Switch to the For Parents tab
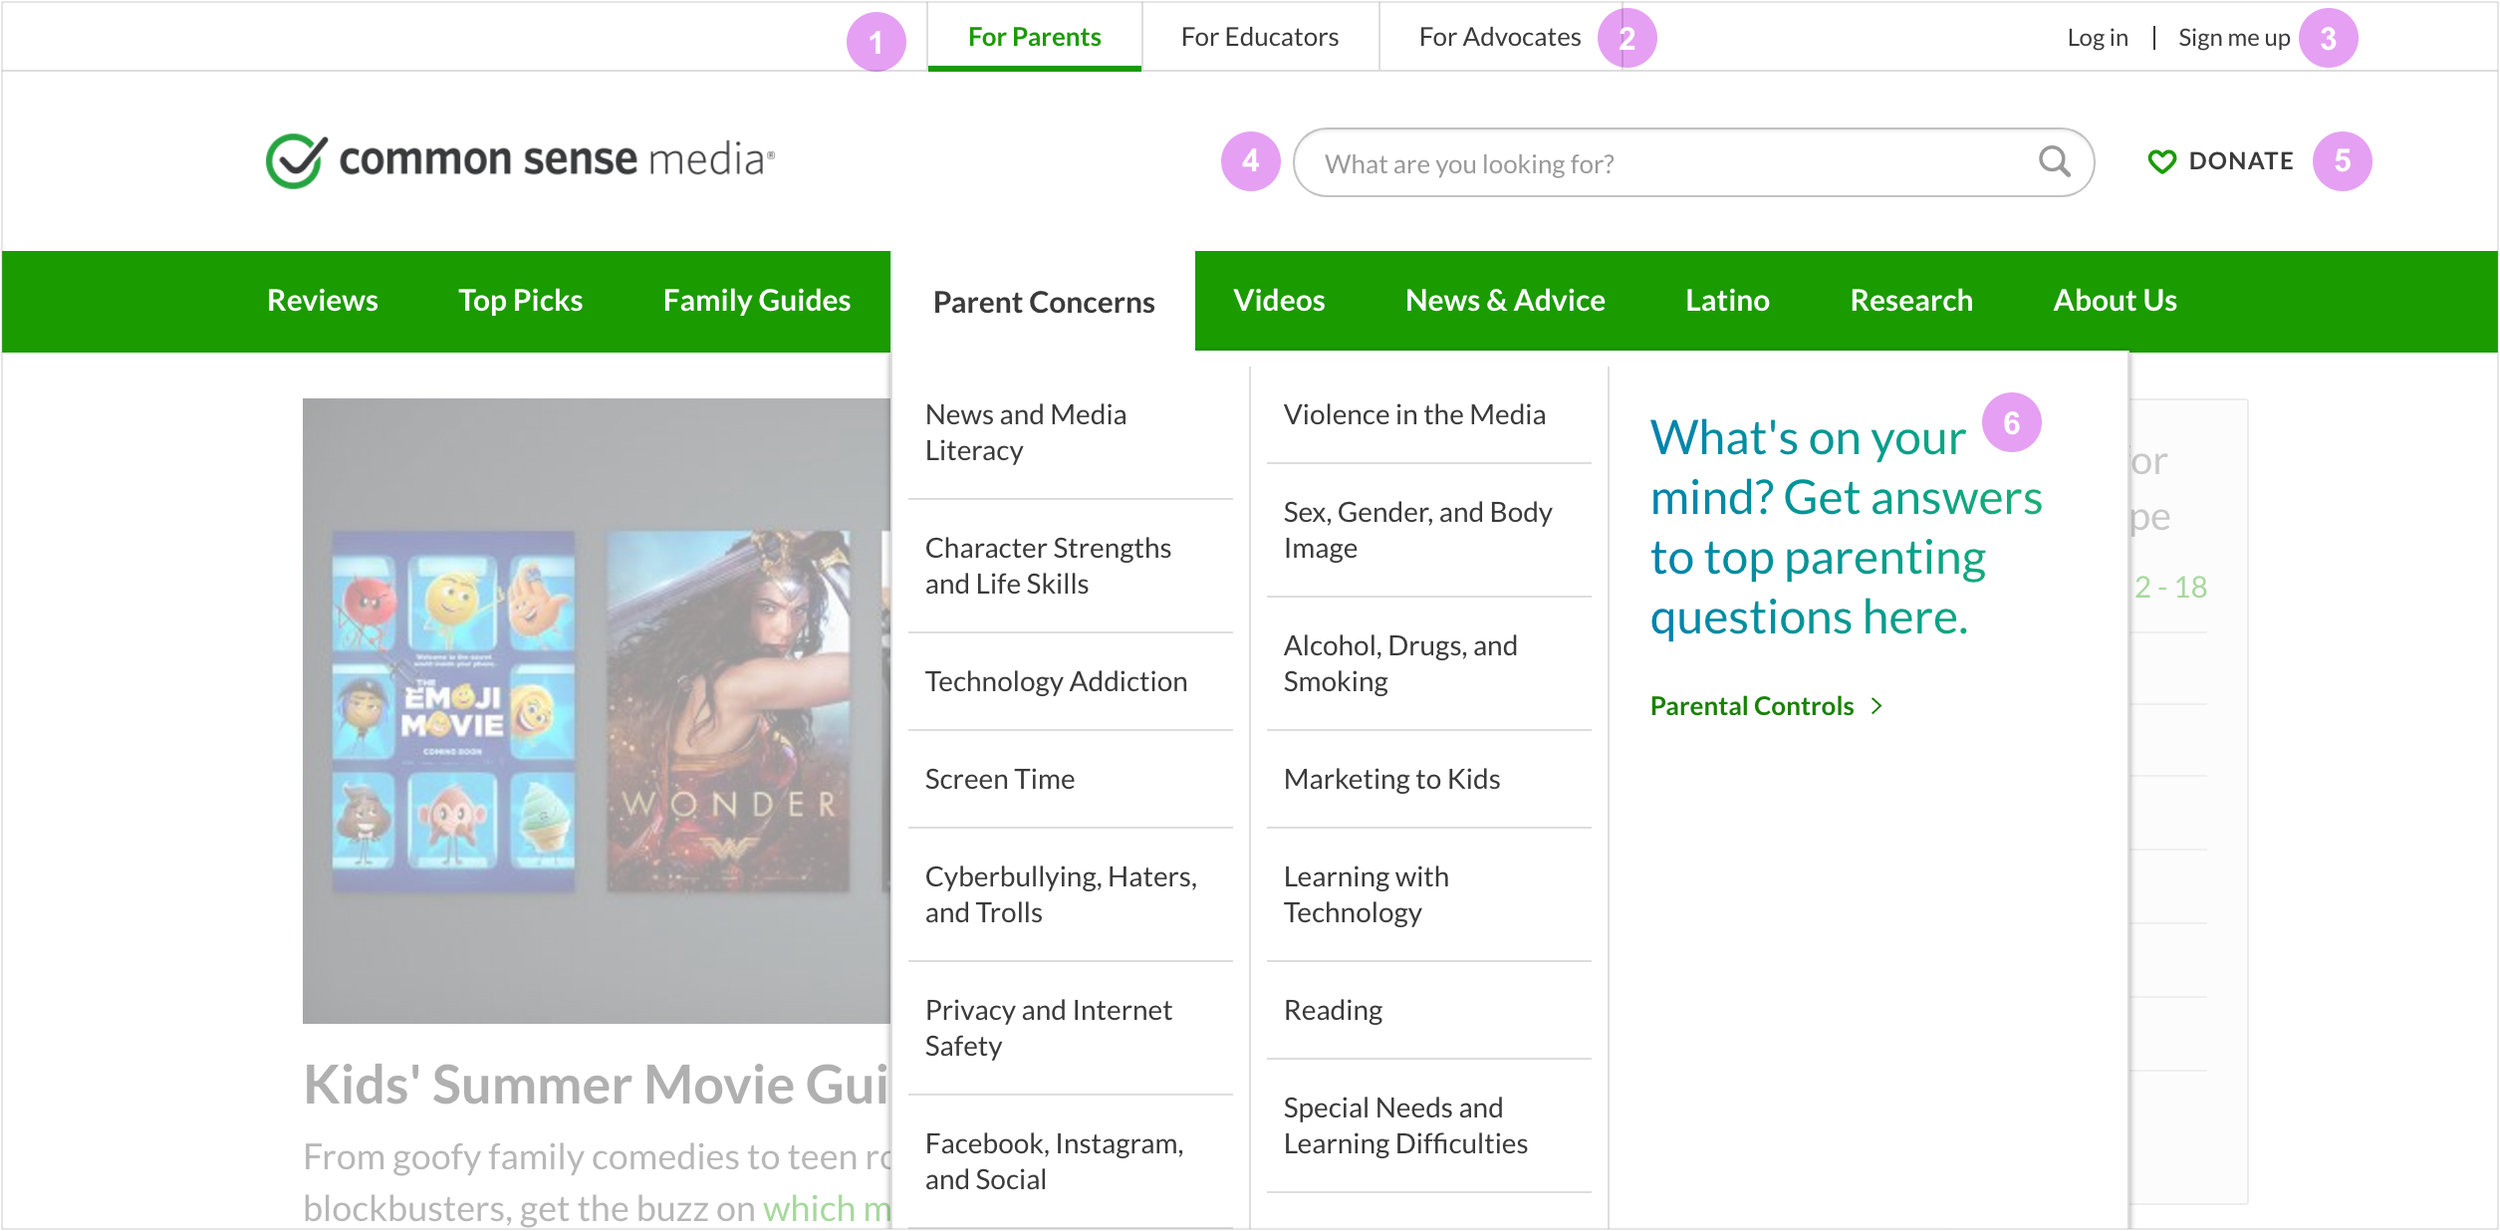This screenshot has width=2500, height=1231. [x=1034, y=37]
